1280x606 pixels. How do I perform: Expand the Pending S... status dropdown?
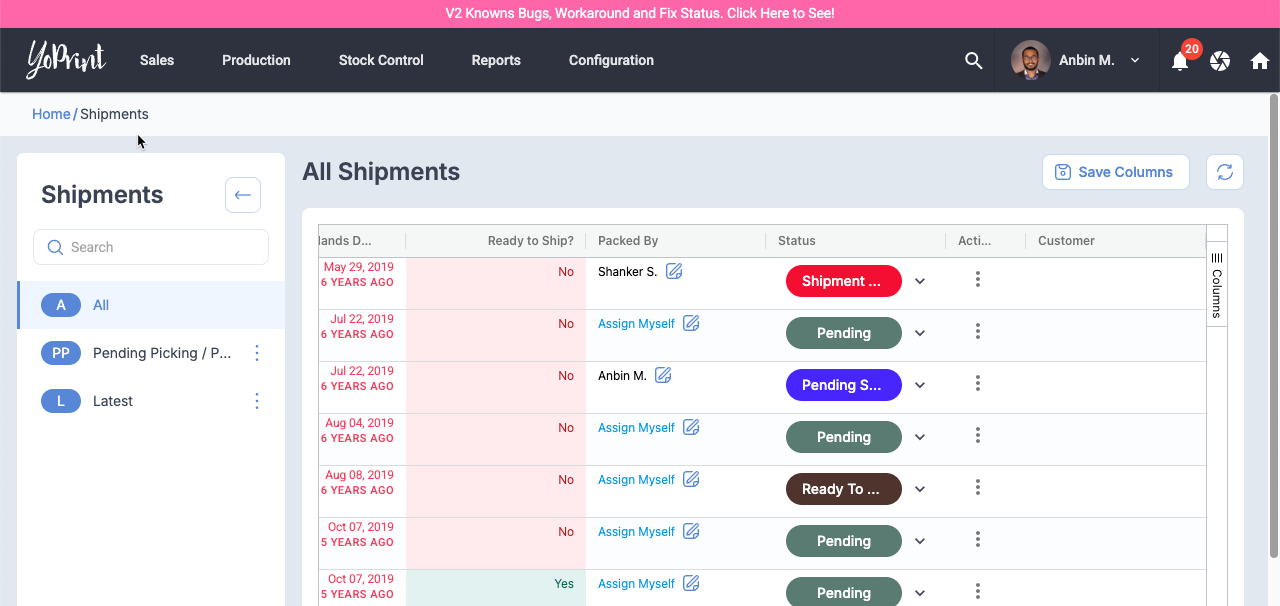tap(920, 385)
